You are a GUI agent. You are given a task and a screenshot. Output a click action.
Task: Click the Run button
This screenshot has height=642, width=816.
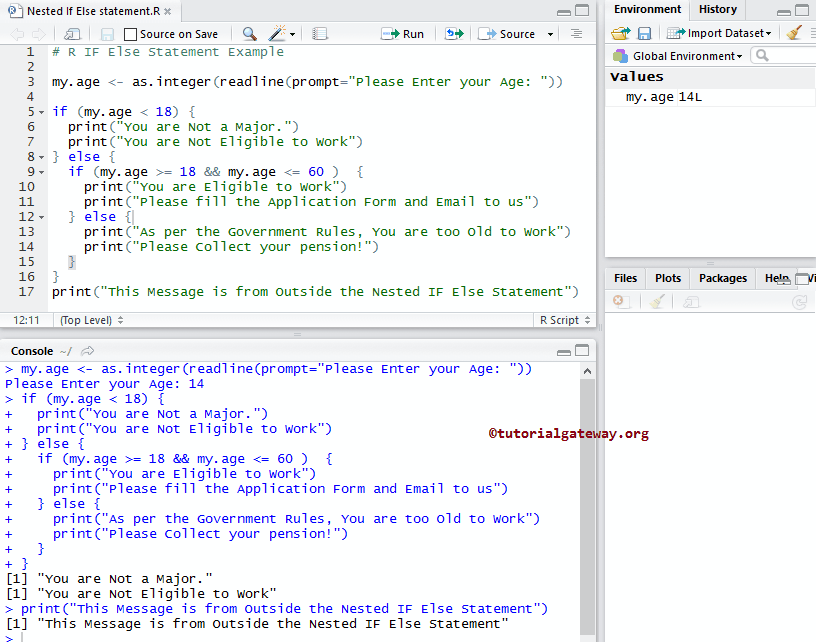click(403, 33)
